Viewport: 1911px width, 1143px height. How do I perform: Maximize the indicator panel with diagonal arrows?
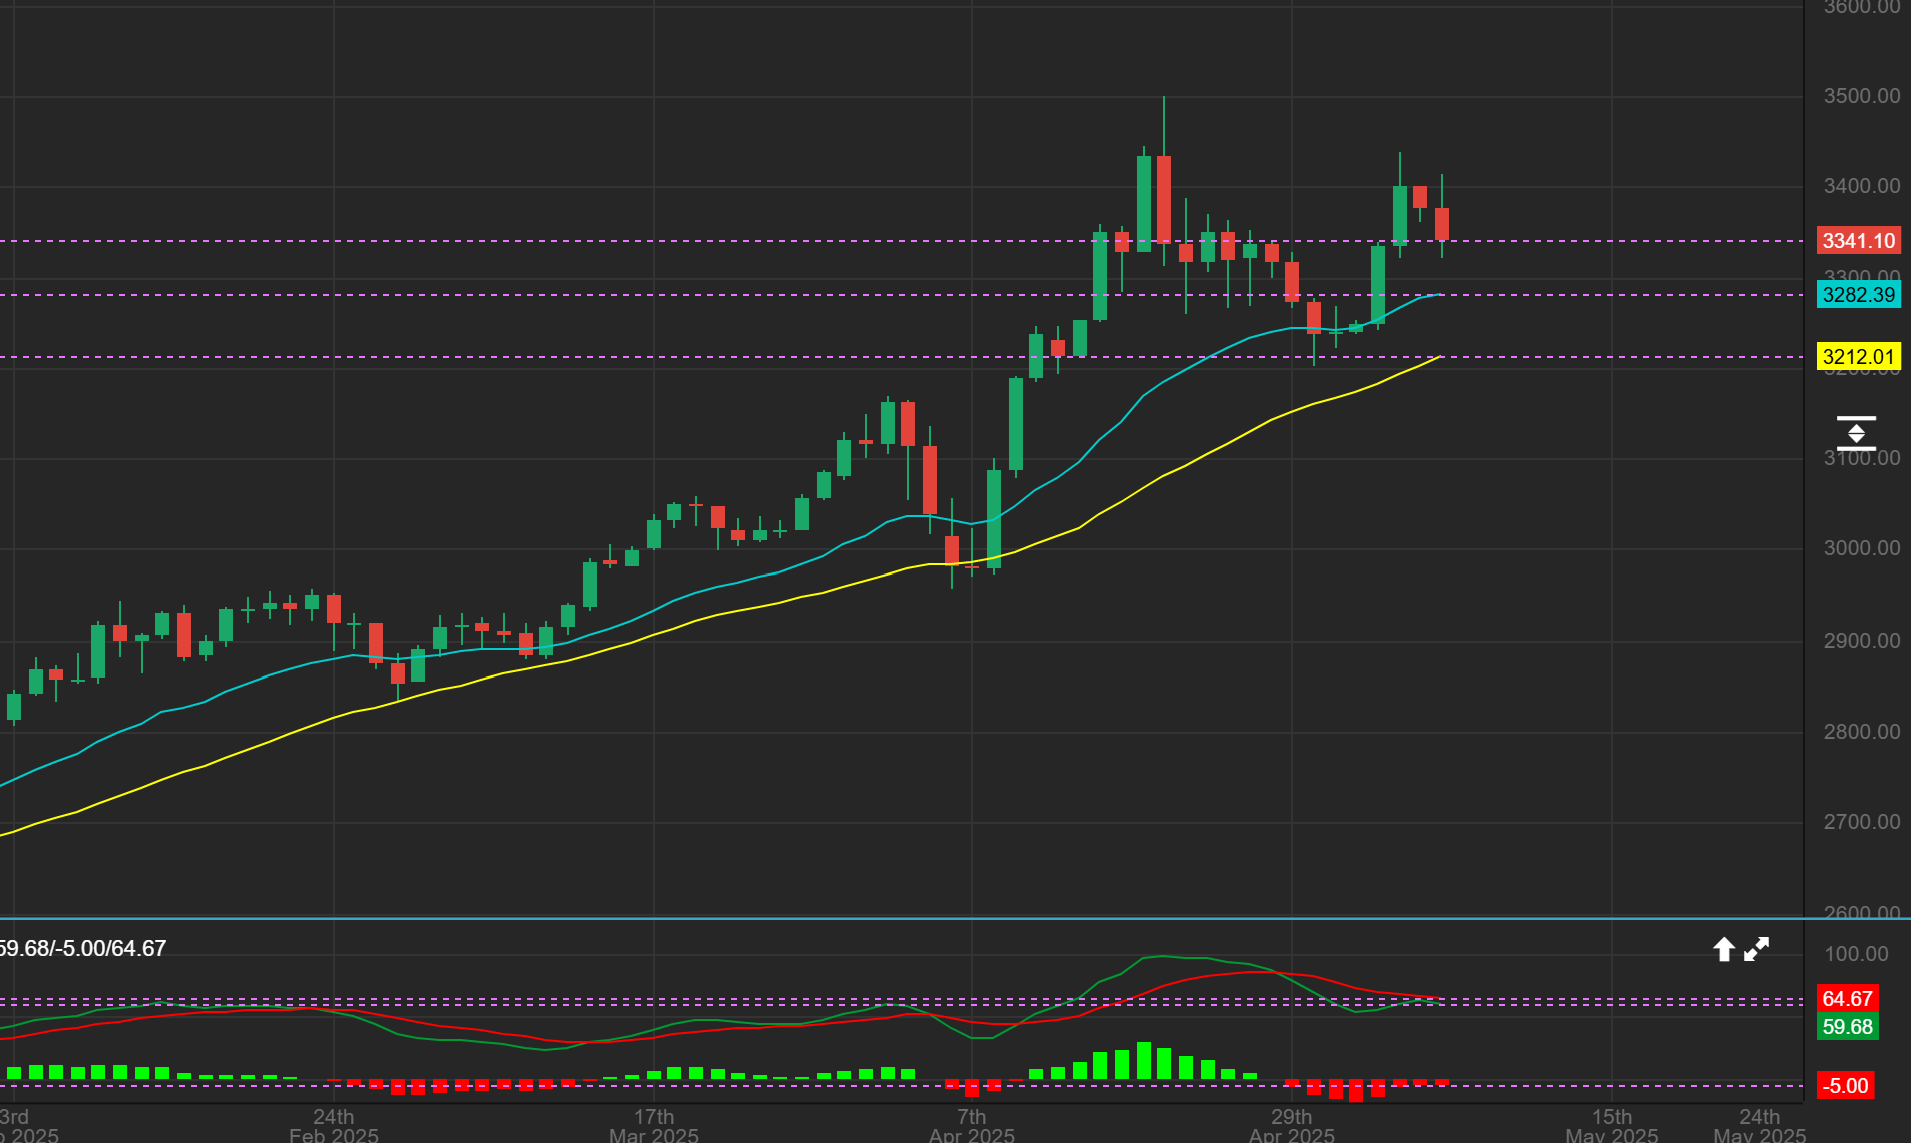(x=1757, y=949)
